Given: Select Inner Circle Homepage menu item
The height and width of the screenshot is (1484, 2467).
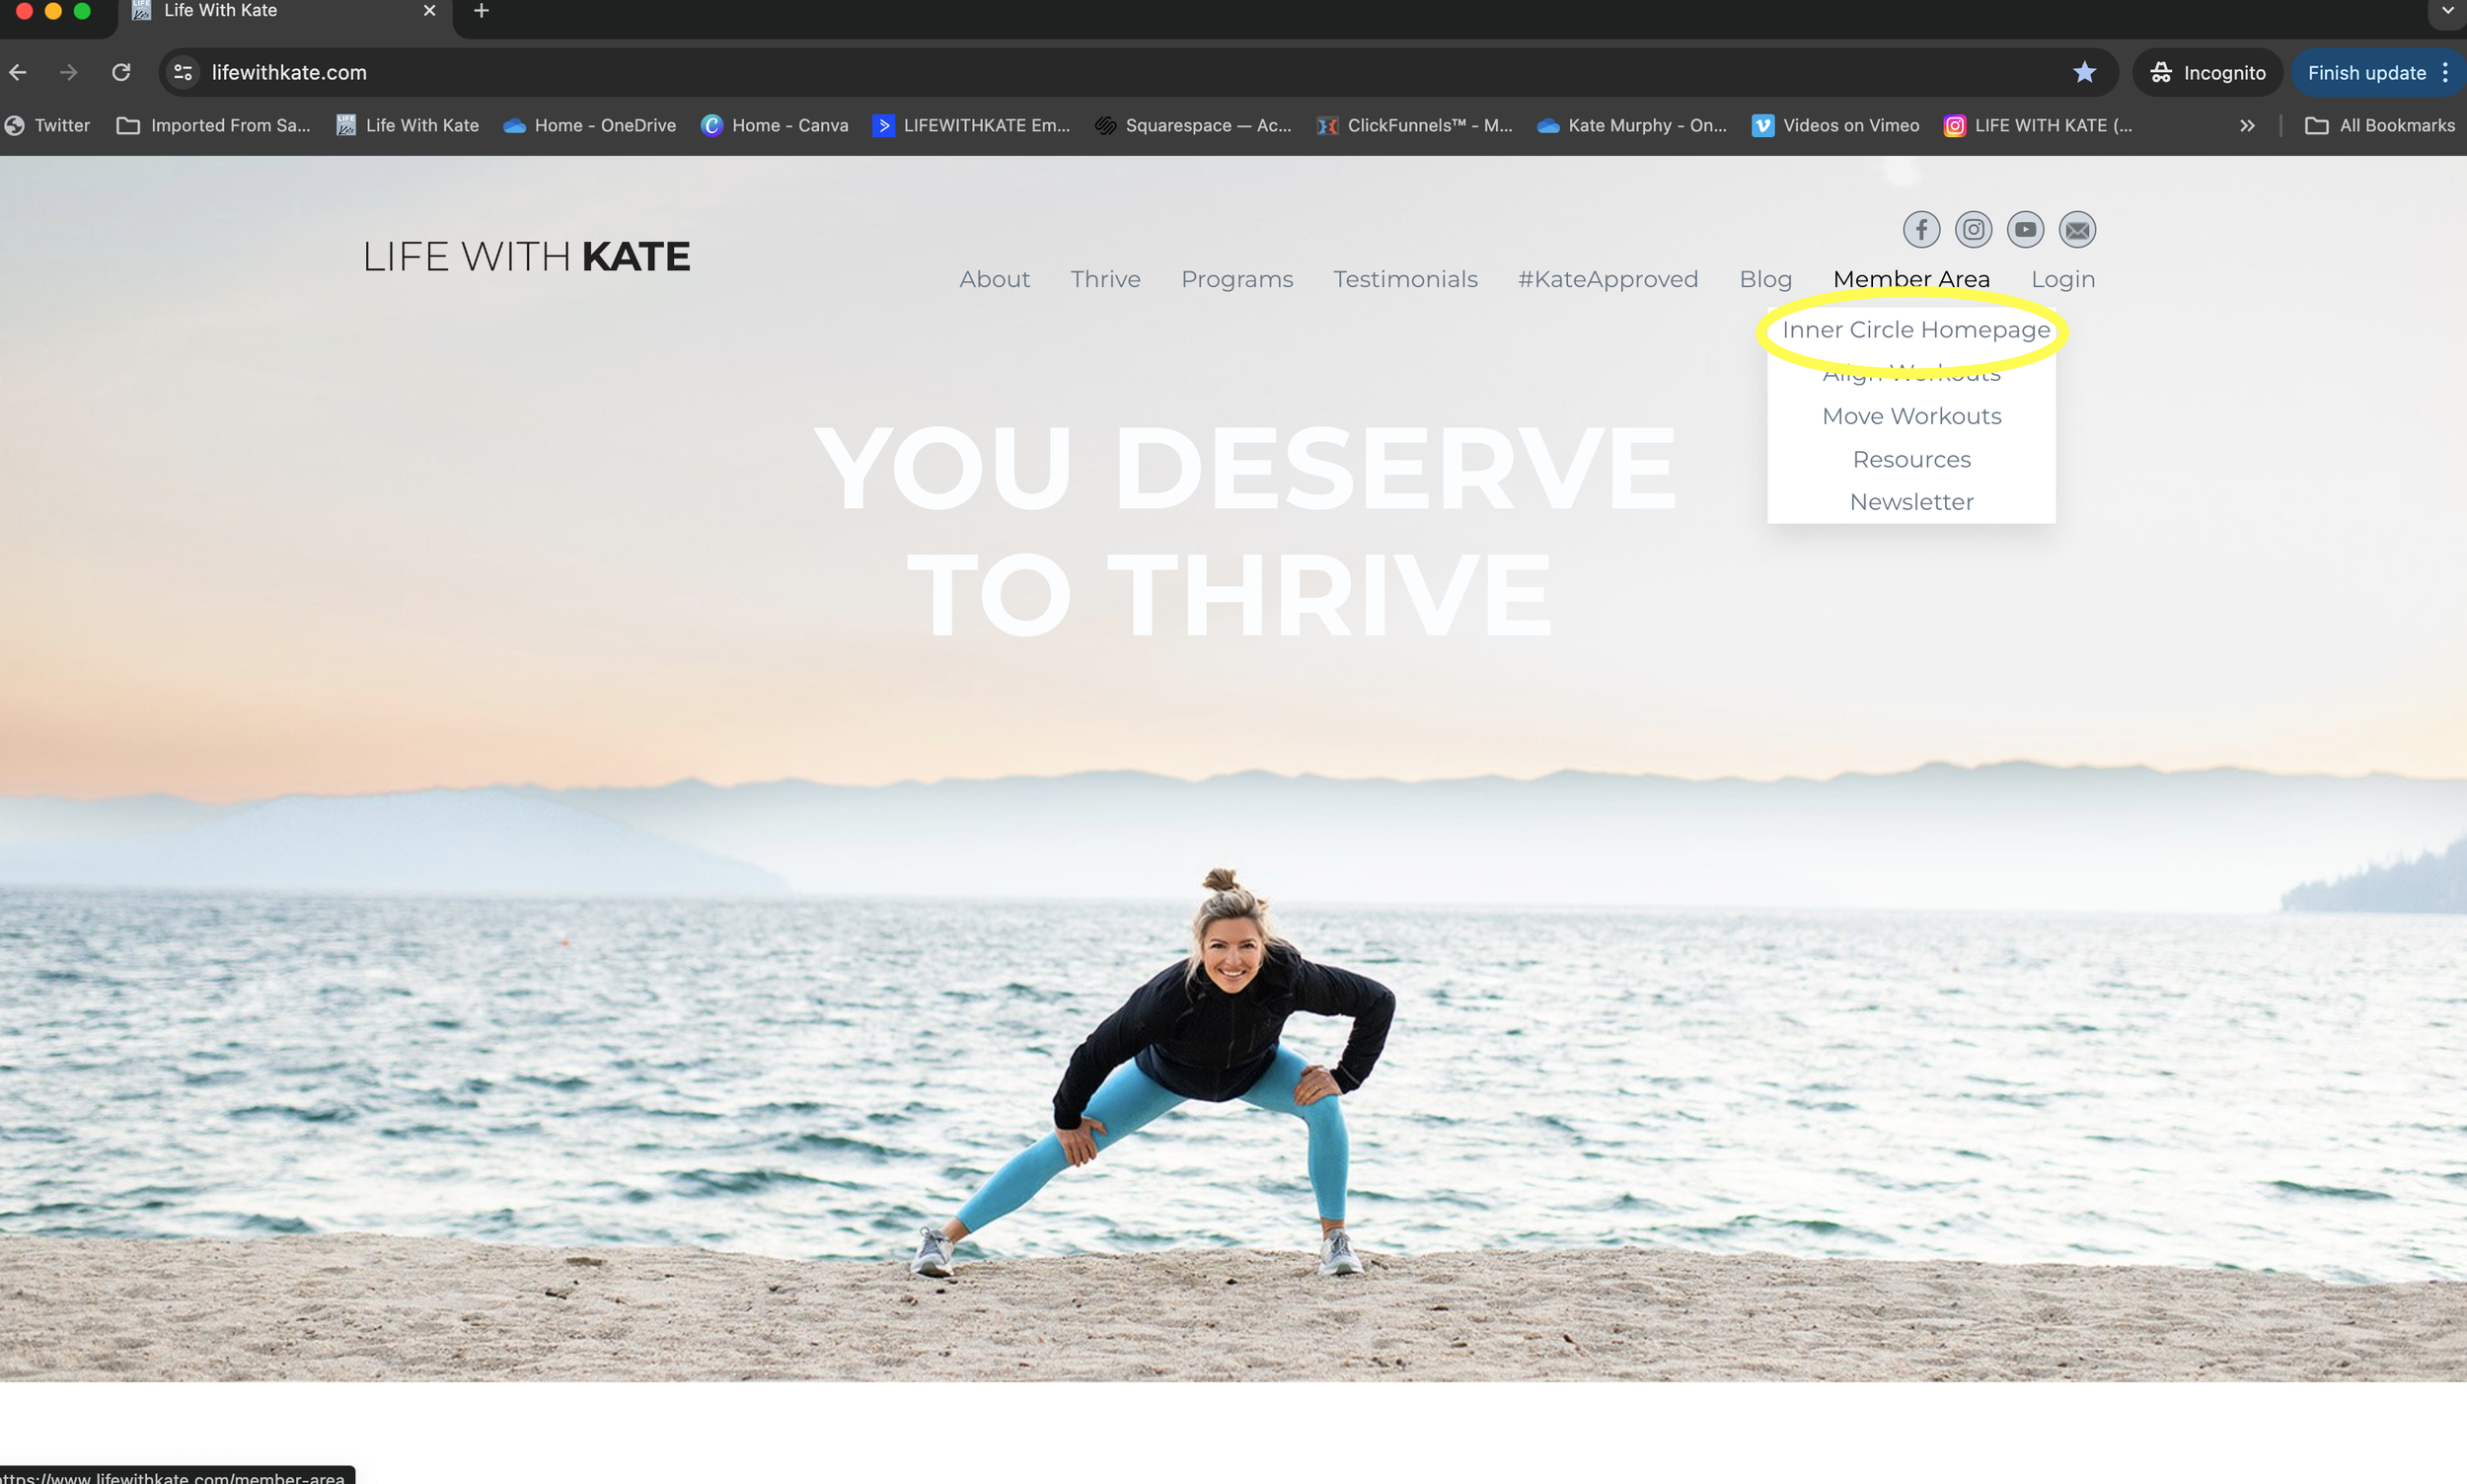Looking at the screenshot, I should tap(1915, 330).
